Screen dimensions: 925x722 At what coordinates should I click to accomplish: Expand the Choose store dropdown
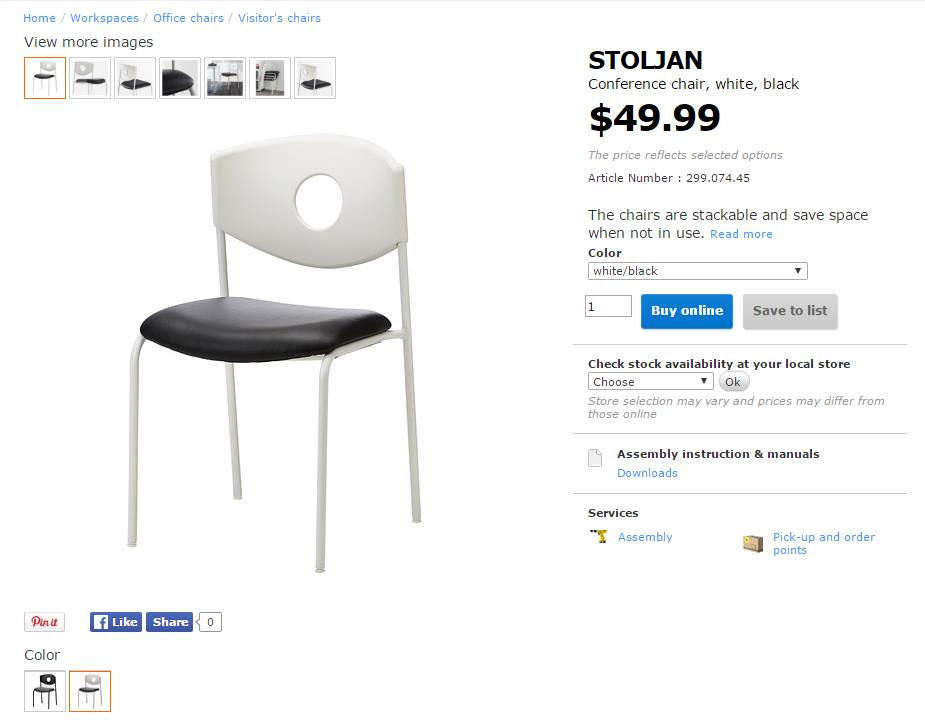pyautogui.click(x=650, y=381)
